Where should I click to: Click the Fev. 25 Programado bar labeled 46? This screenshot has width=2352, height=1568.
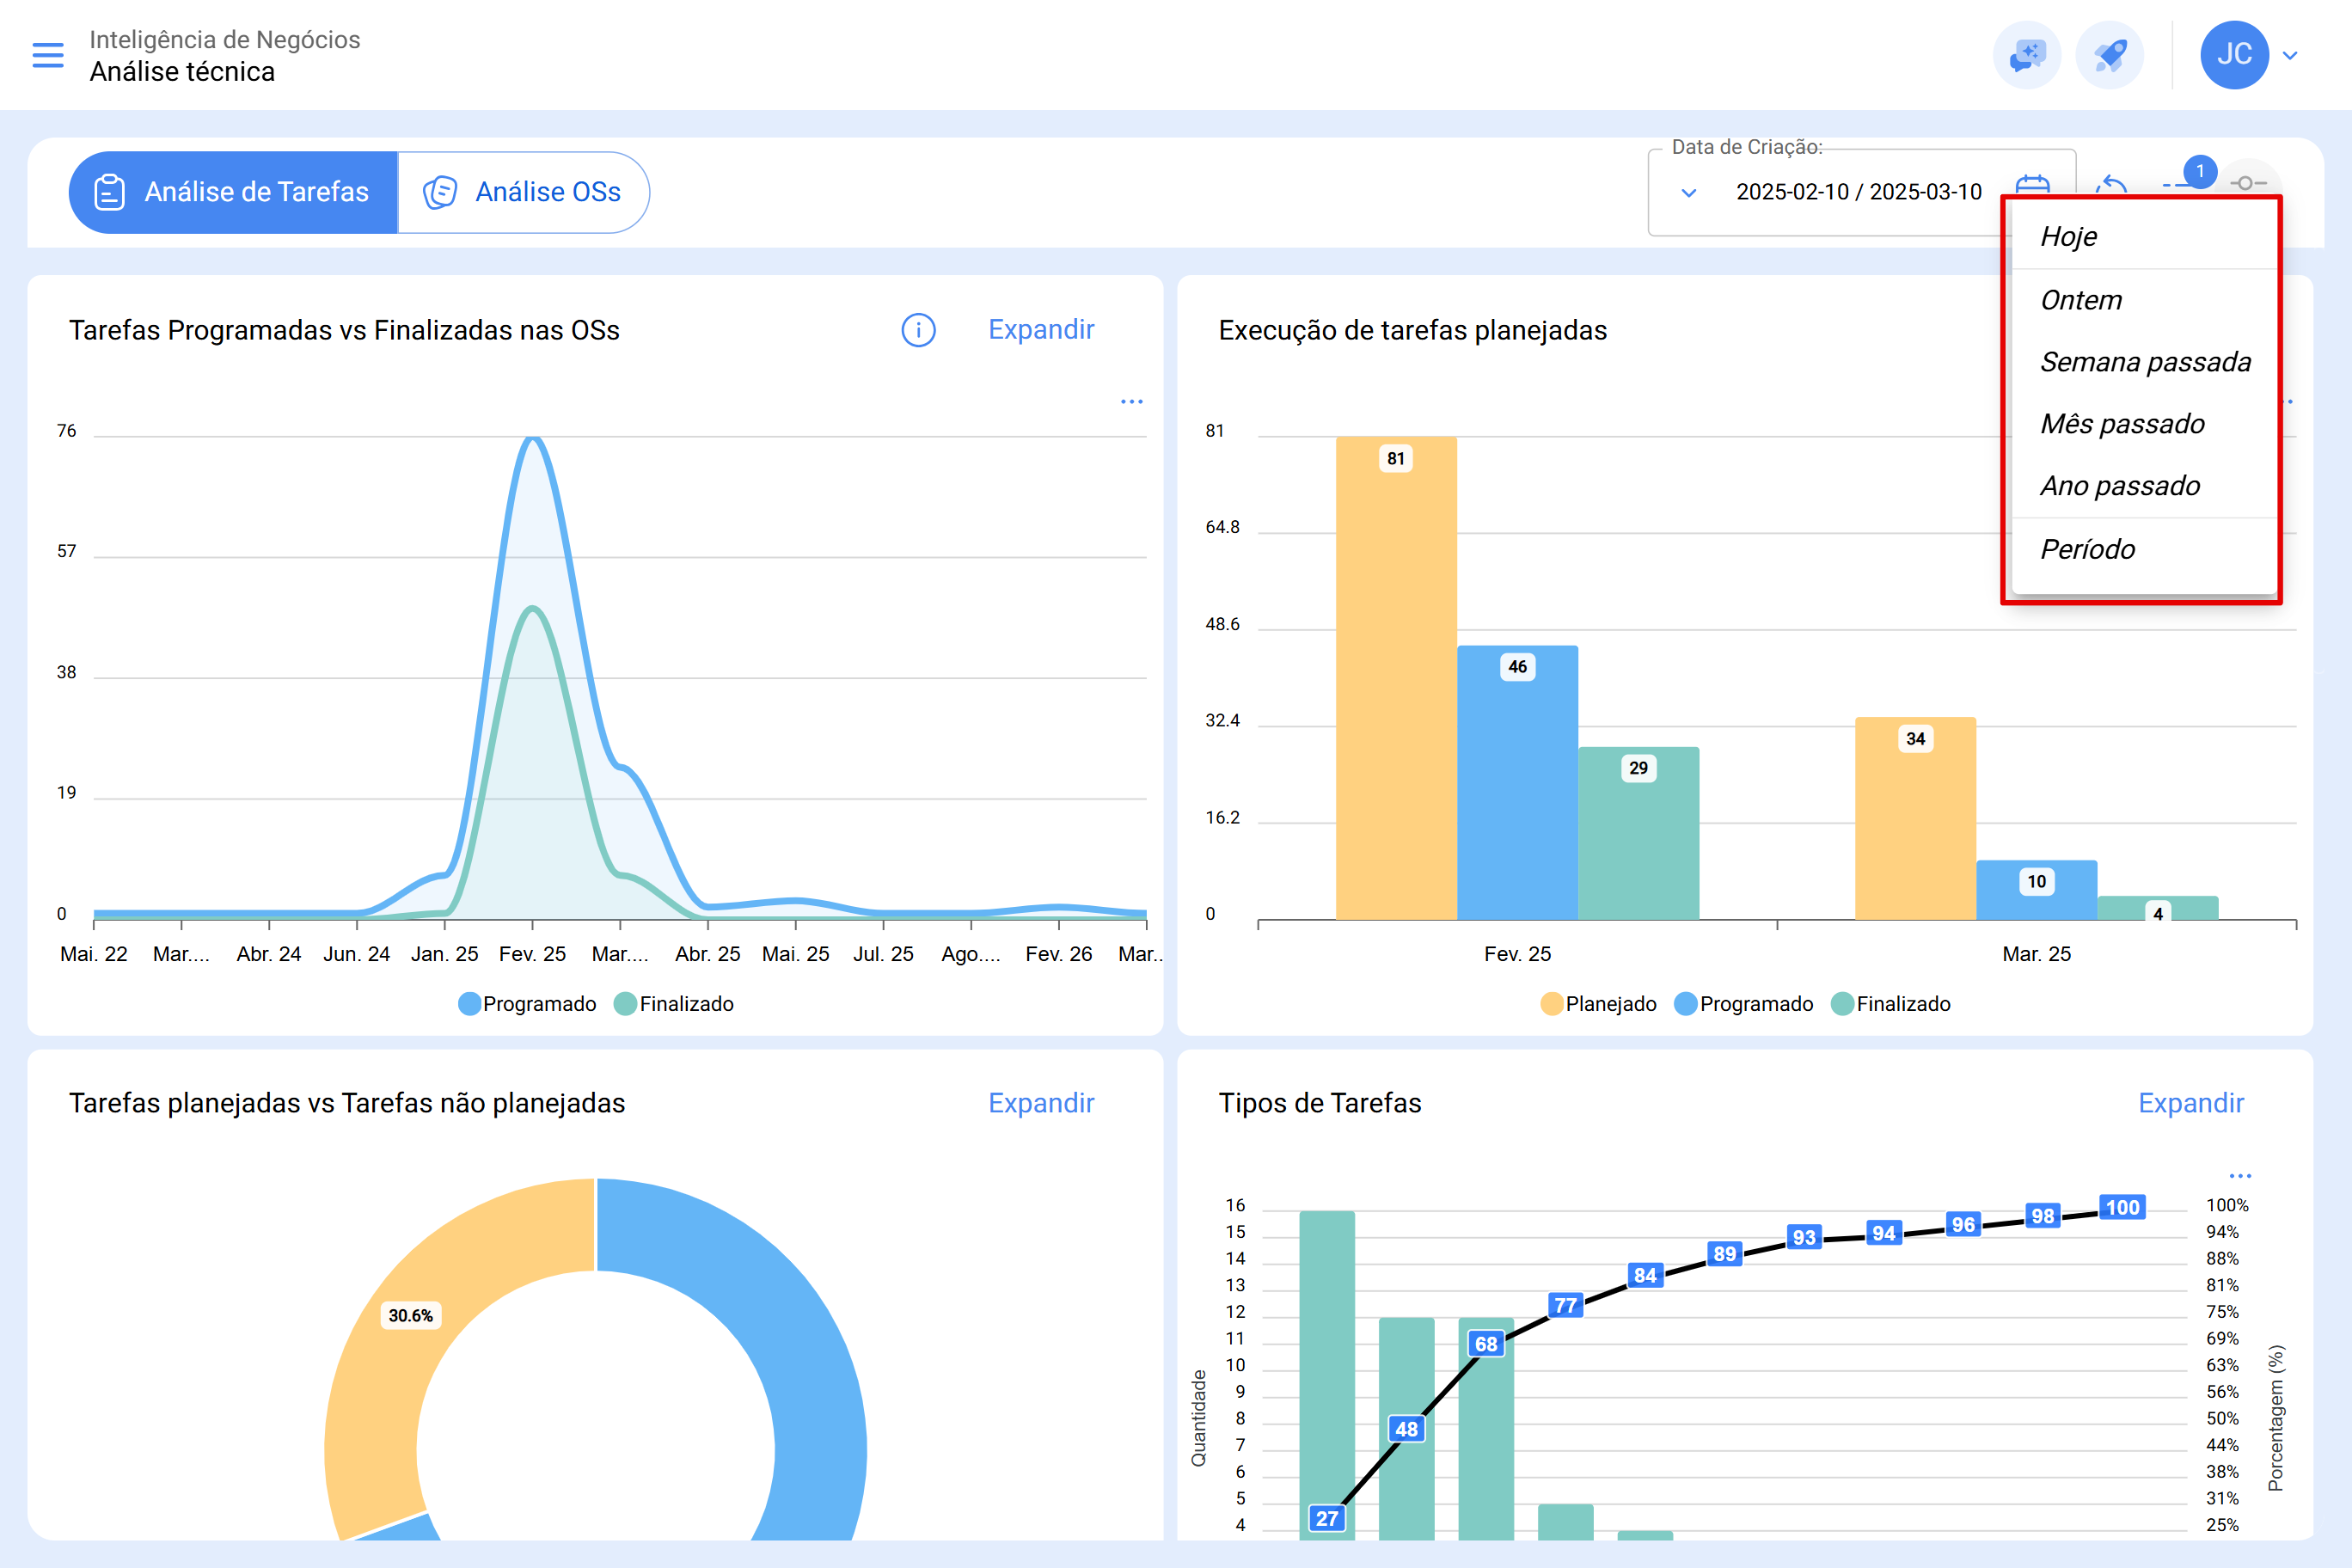point(1517,782)
